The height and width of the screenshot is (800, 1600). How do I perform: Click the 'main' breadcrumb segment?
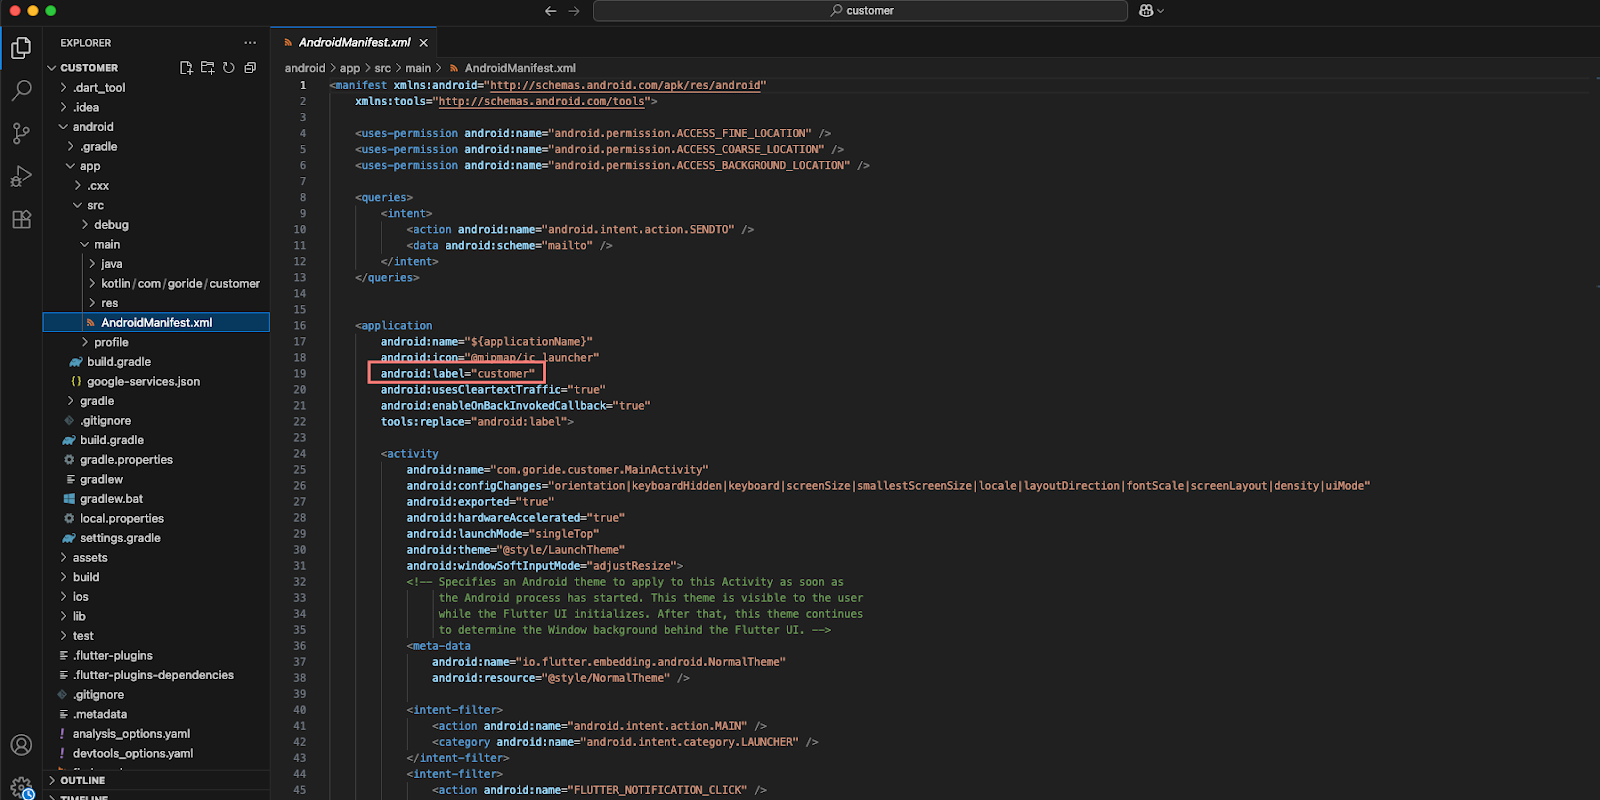click(x=418, y=68)
